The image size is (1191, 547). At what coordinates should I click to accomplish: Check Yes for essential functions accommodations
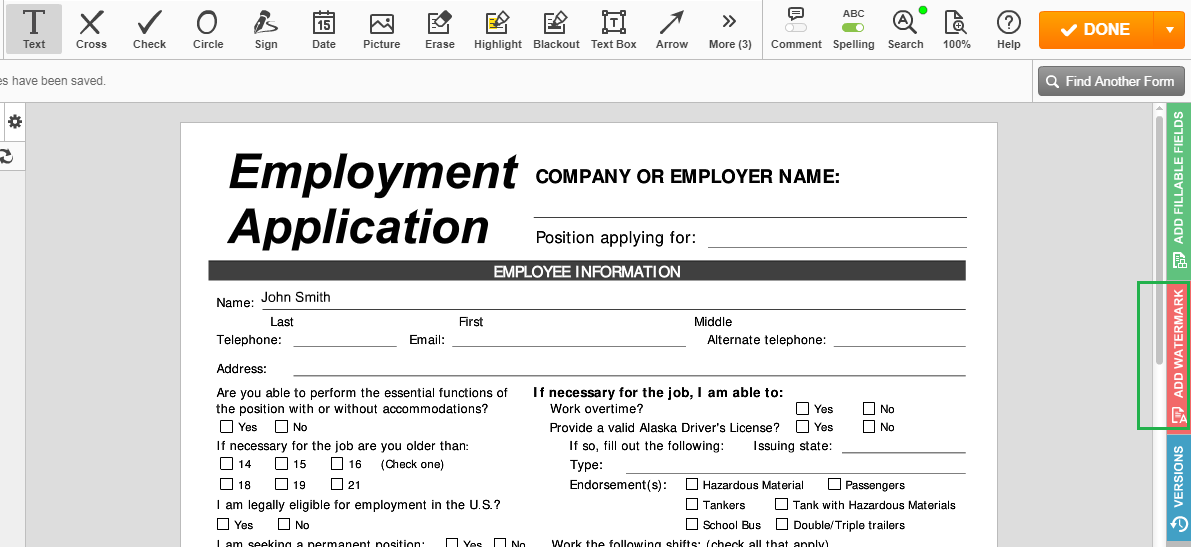pos(226,427)
